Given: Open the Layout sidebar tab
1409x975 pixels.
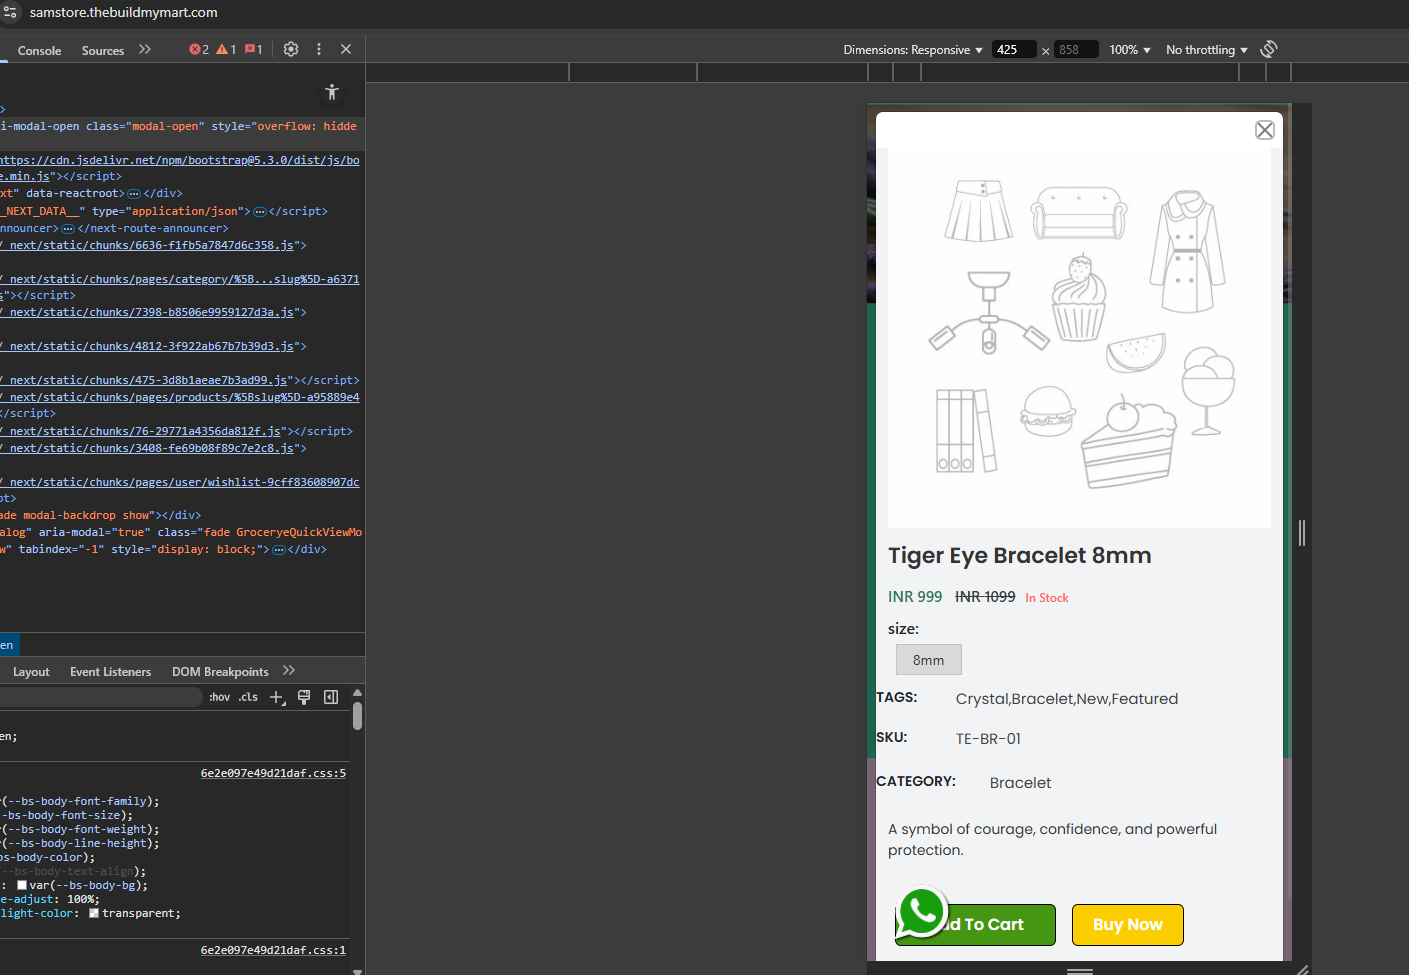Looking at the screenshot, I should (x=31, y=672).
